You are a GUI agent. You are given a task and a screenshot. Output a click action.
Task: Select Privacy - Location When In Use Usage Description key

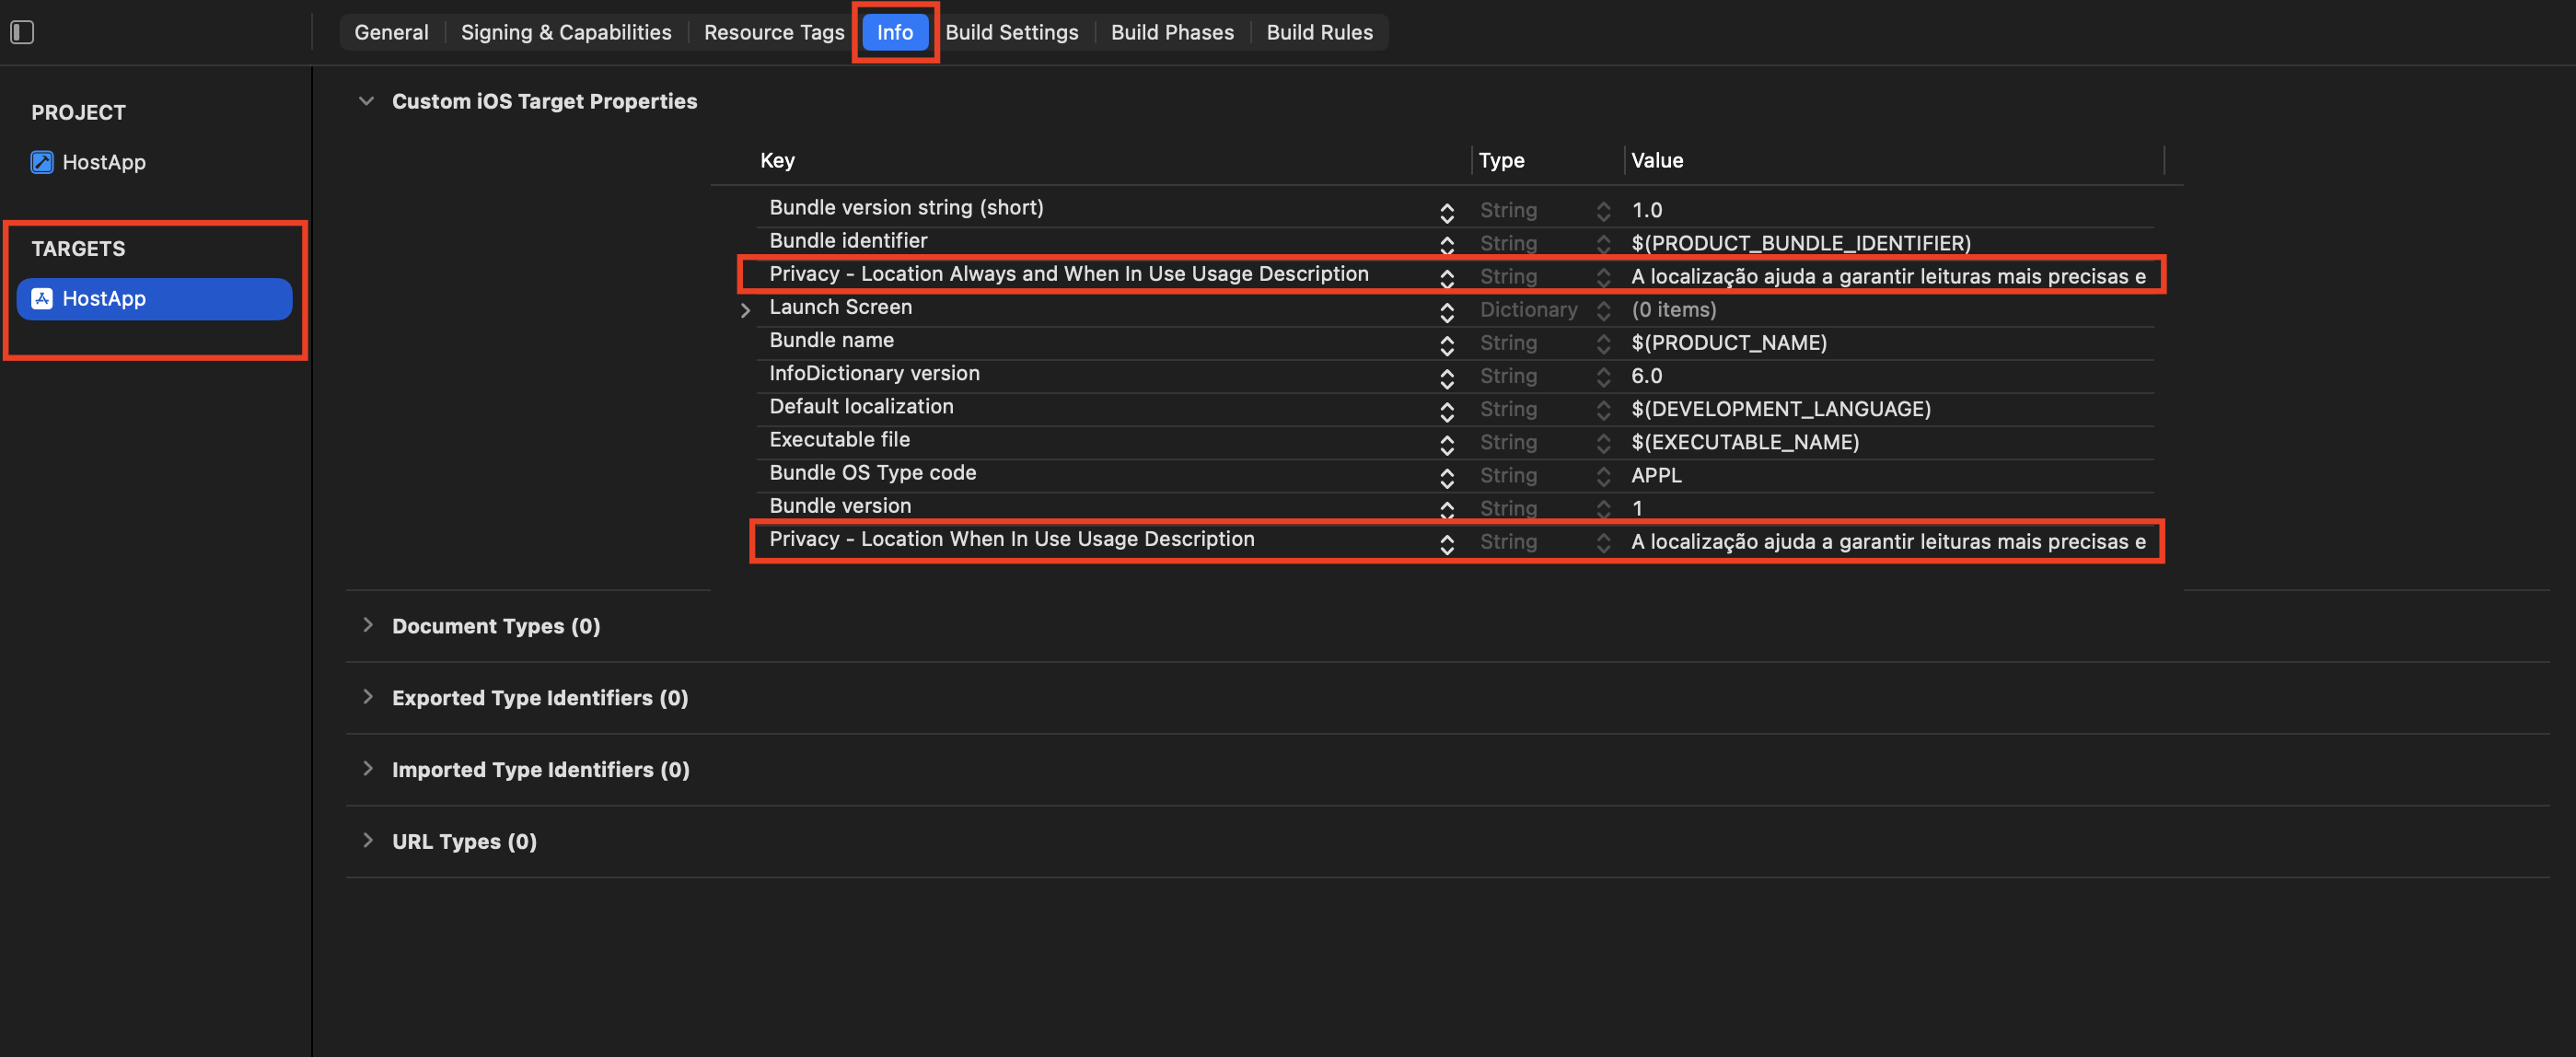pyautogui.click(x=1011, y=539)
